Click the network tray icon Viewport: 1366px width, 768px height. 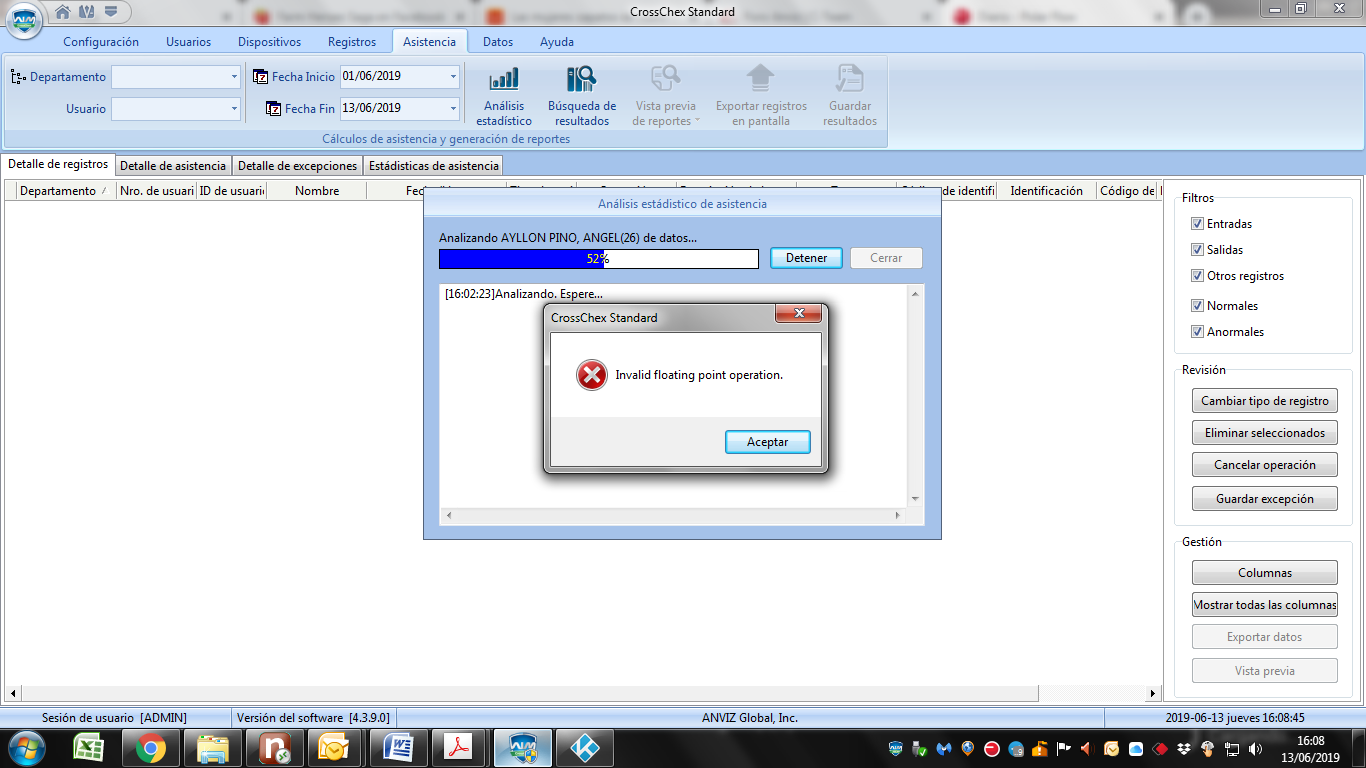[x=1232, y=748]
